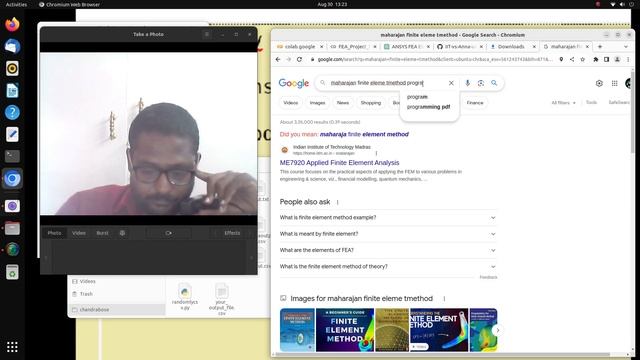Open Activities overview
The image size is (640, 360).
click(x=16, y=4)
